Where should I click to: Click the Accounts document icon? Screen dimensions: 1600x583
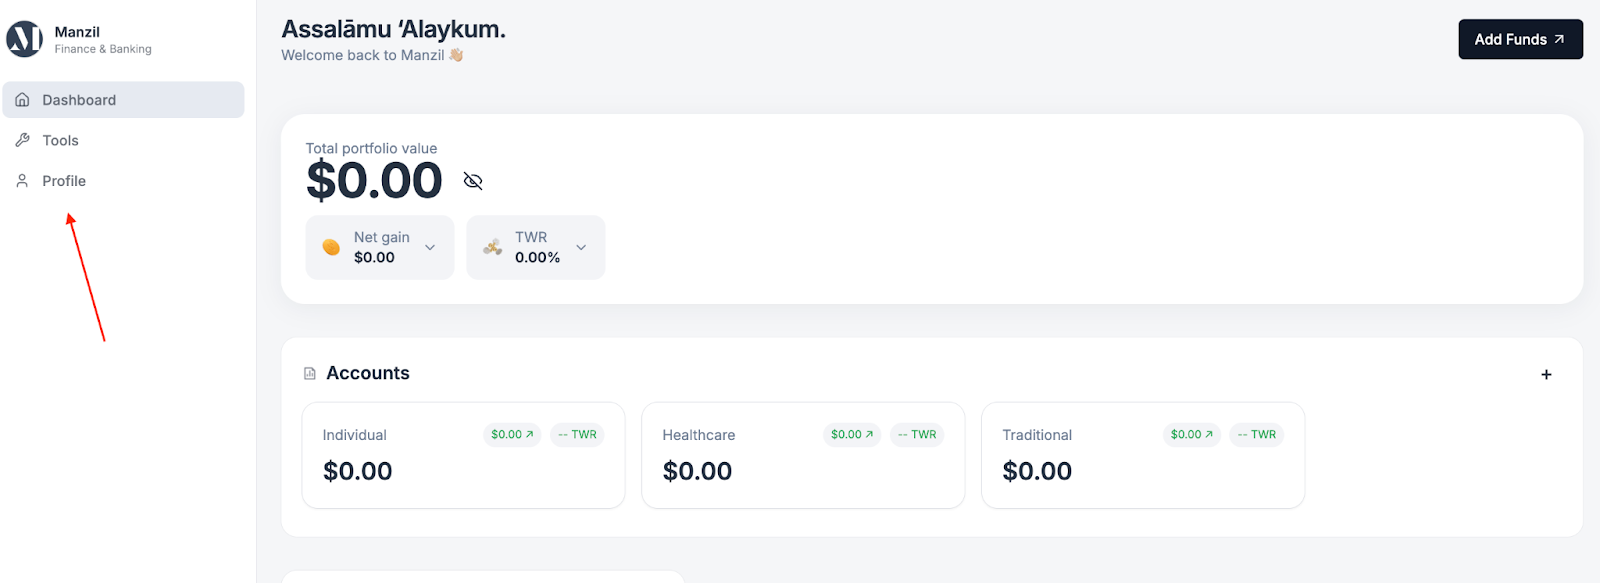(x=310, y=373)
